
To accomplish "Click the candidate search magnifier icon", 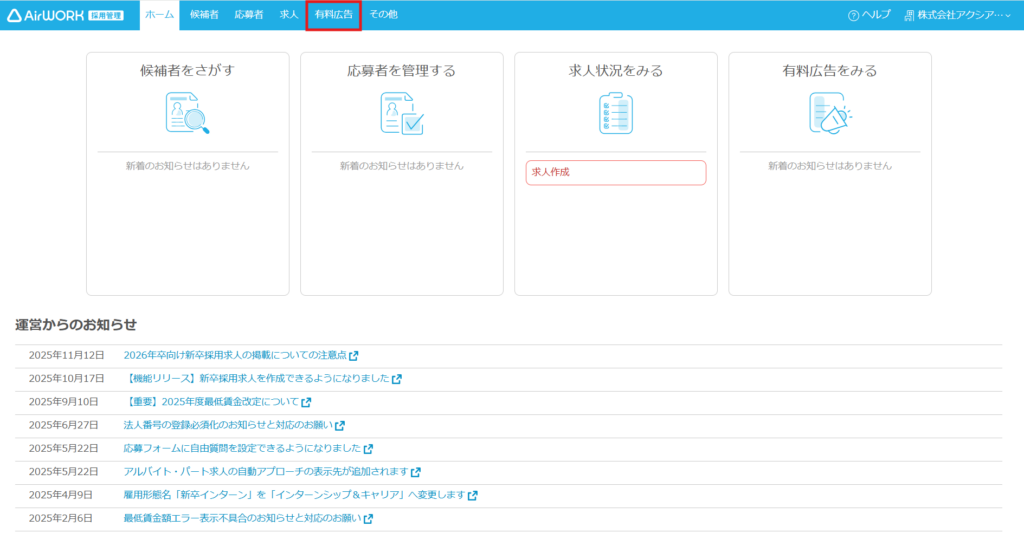I will [187, 113].
